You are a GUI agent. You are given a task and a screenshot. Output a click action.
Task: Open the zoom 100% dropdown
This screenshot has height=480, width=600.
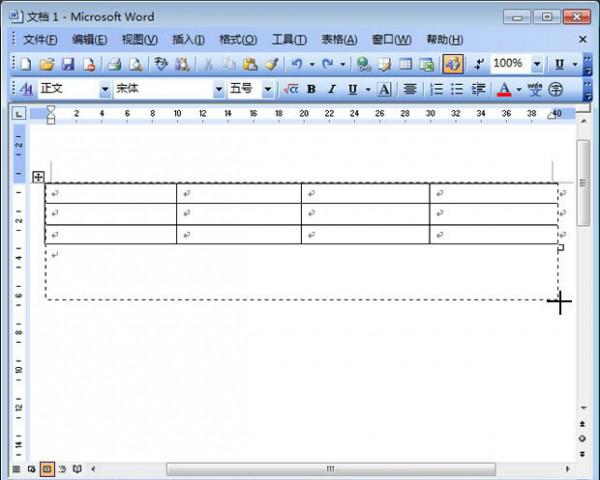tap(537, 64)
